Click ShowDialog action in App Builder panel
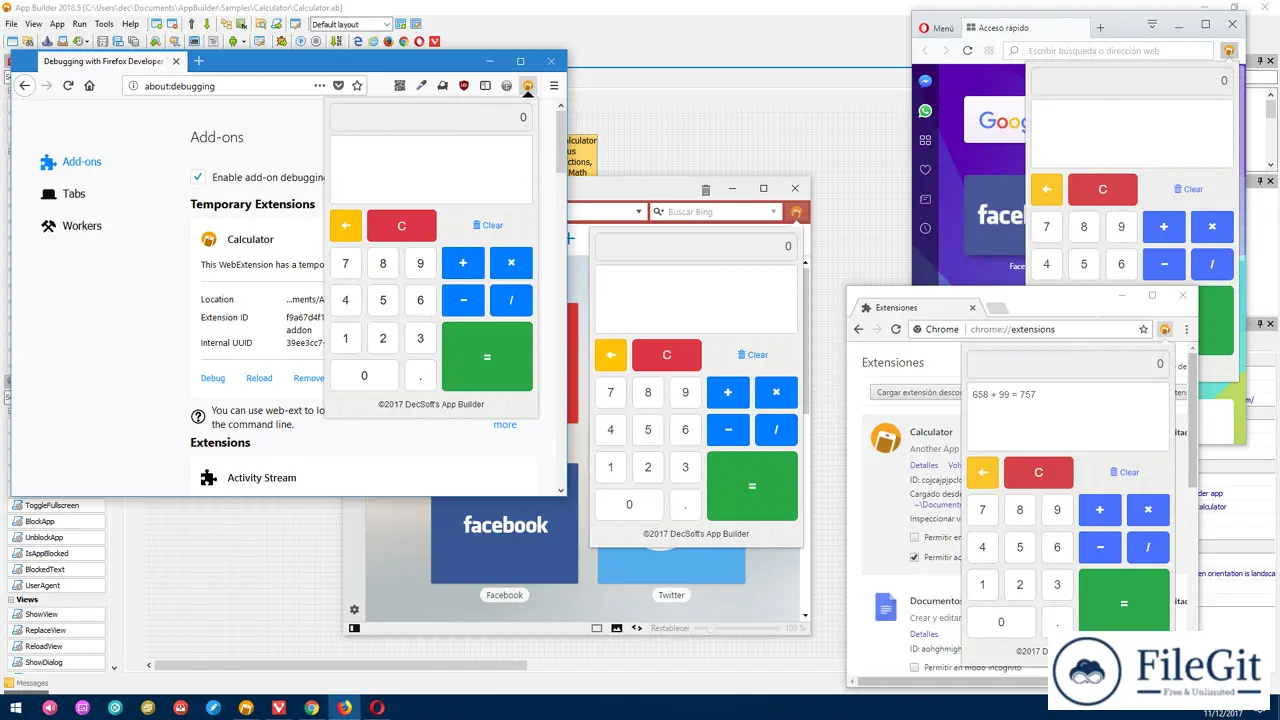 click(x=58, y=662)
